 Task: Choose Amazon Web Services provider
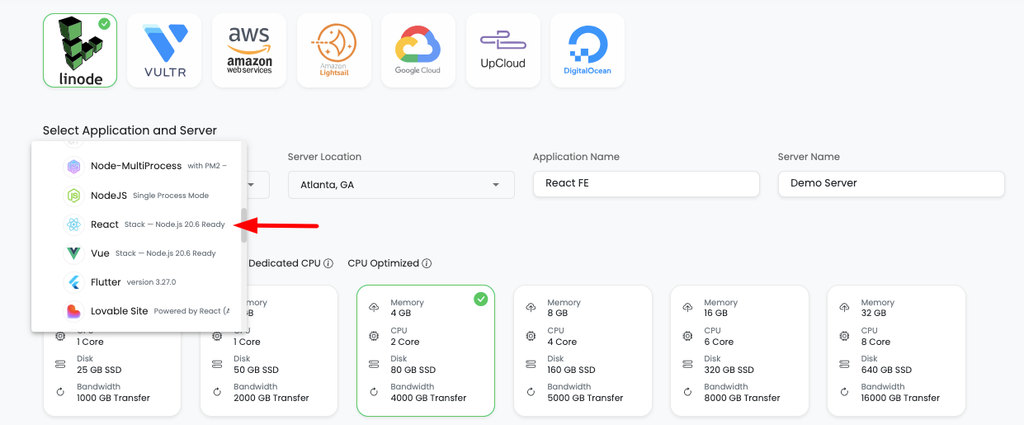[x=249, y=50]
